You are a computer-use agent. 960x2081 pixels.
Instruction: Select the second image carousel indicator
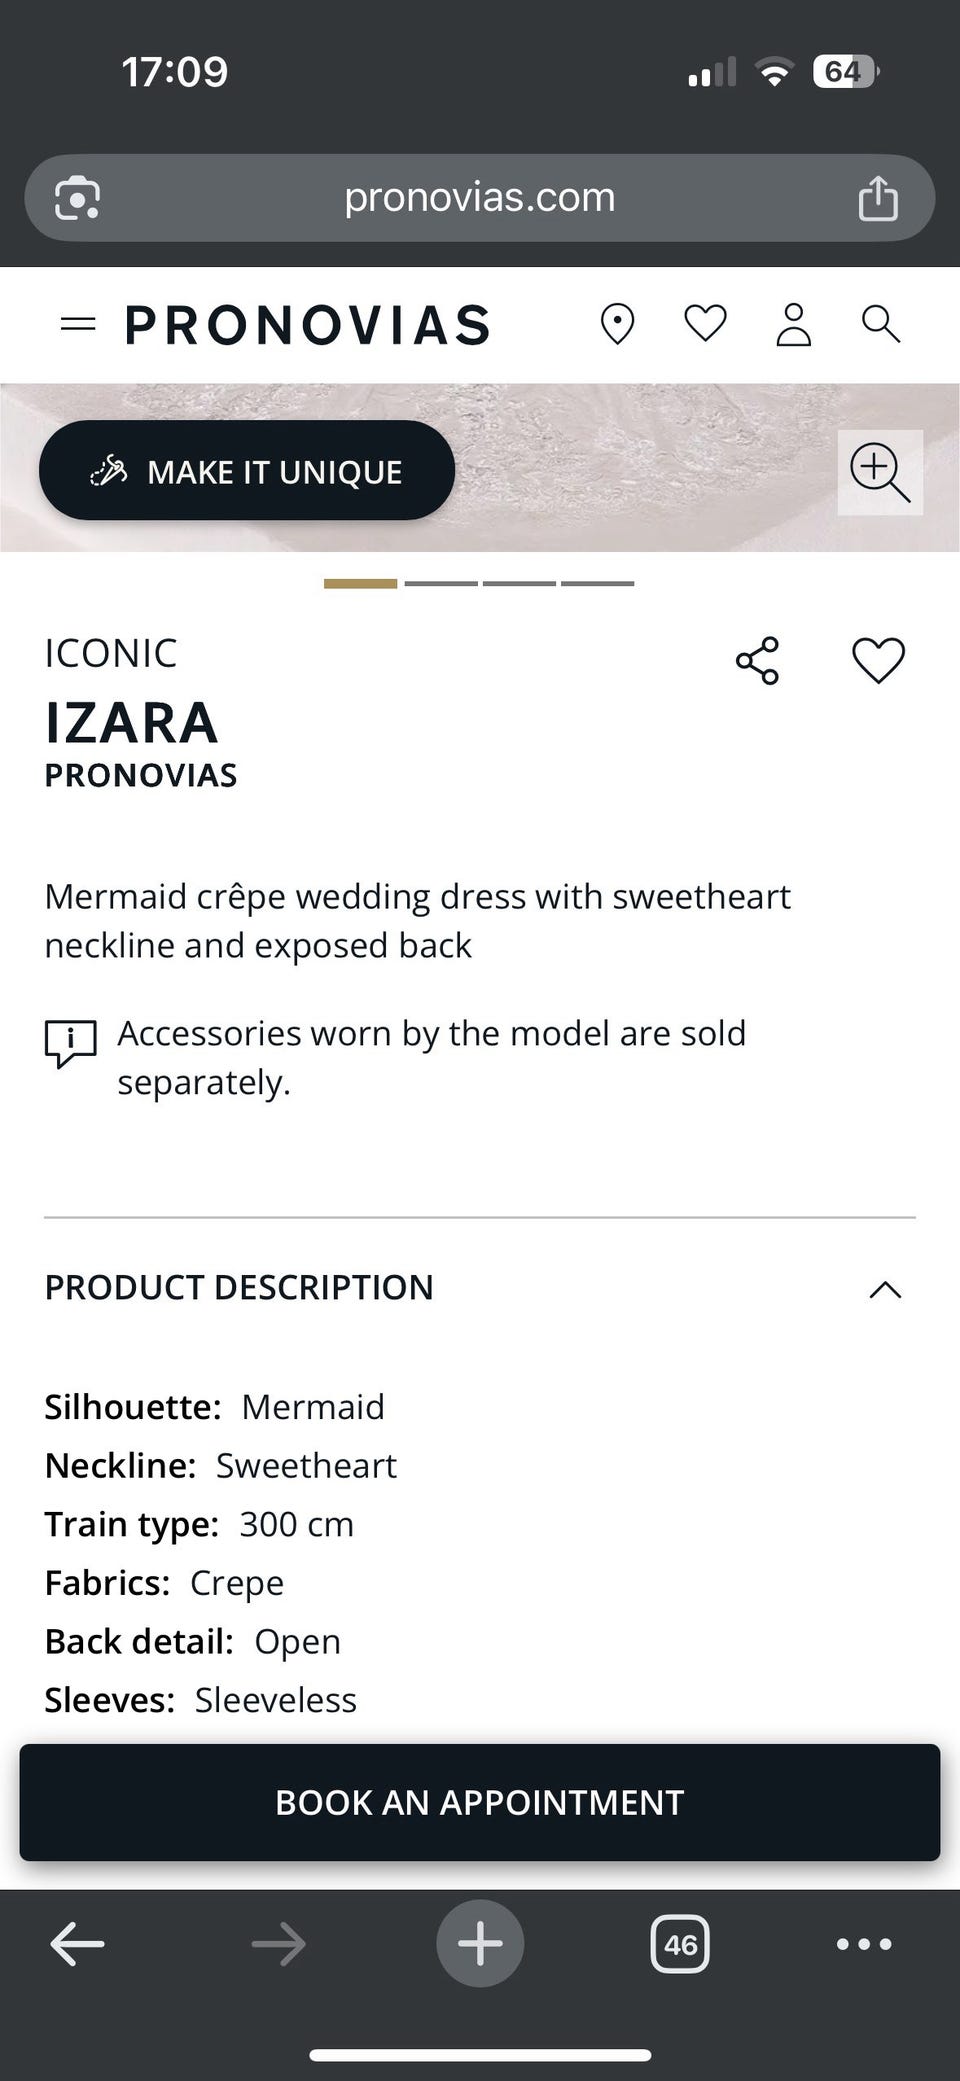[441, 583]
